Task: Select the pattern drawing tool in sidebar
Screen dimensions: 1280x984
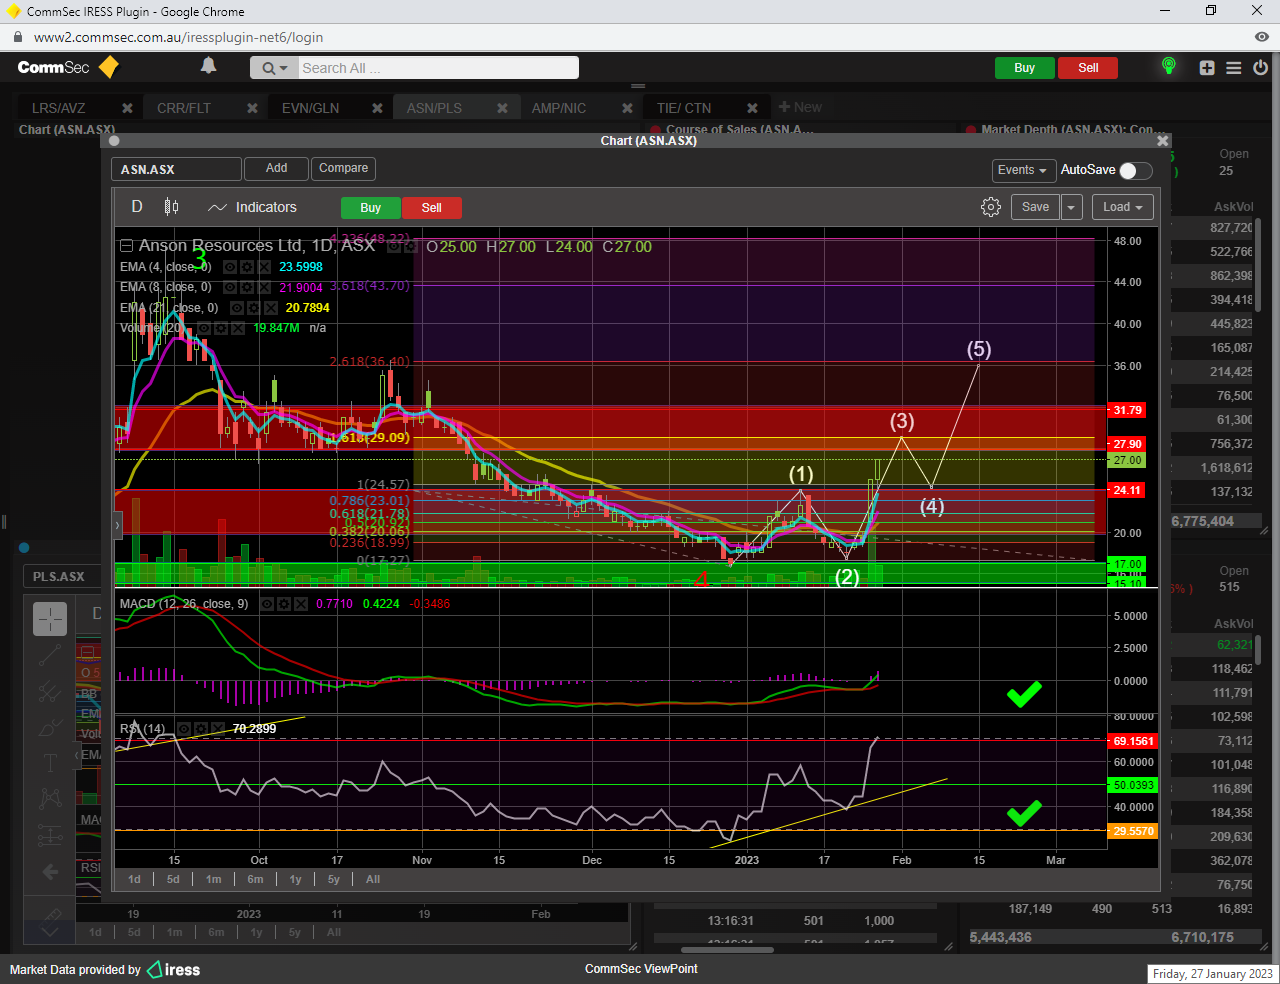Action: (x=50, y=798)
